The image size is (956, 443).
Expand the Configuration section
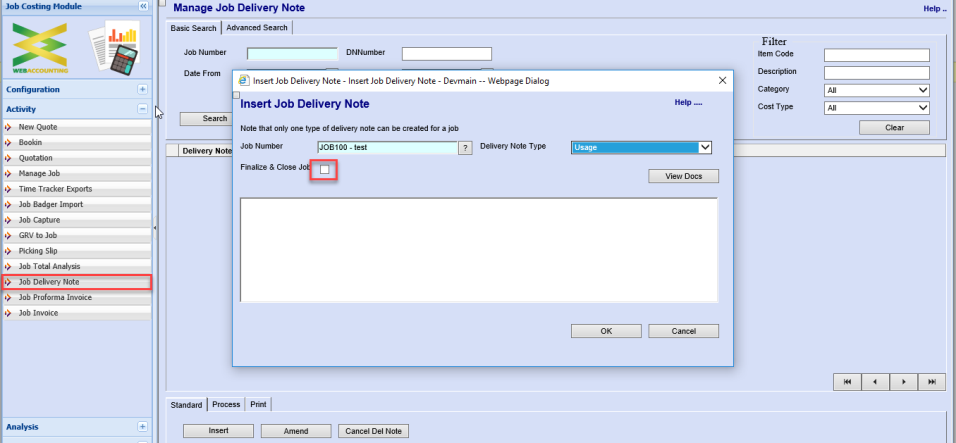(x=143, y=89)
